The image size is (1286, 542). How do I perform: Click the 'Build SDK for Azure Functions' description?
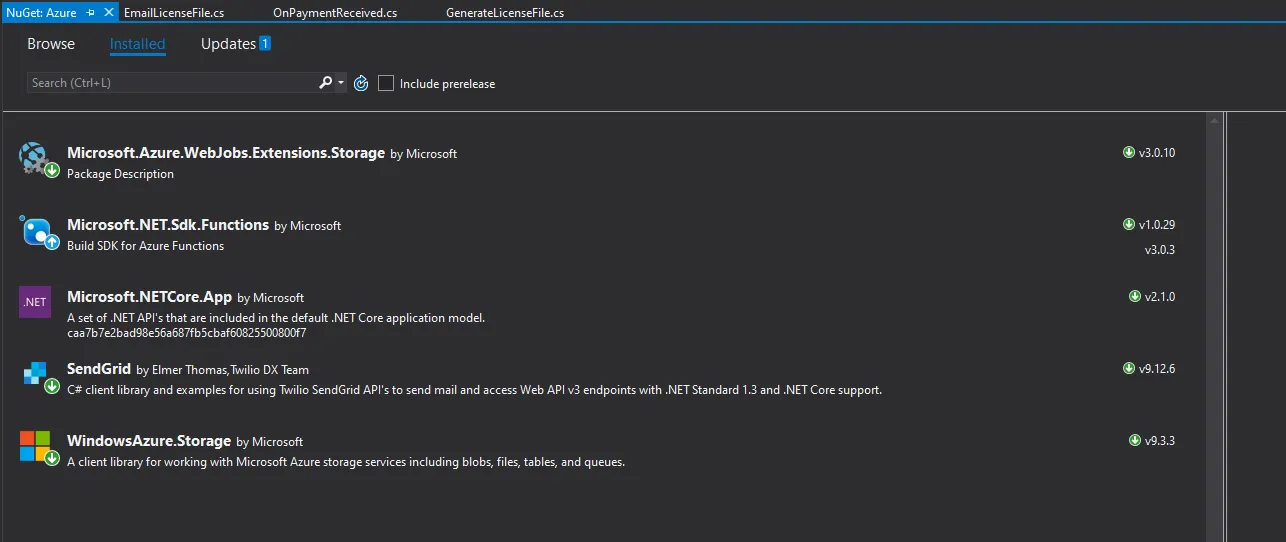pos(146,246)
